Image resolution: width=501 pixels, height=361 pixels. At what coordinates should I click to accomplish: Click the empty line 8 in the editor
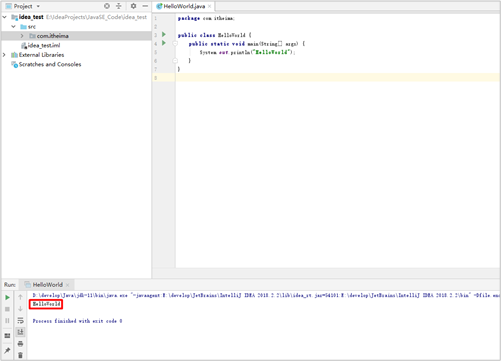pyautogui.click(x=337, y=78)
